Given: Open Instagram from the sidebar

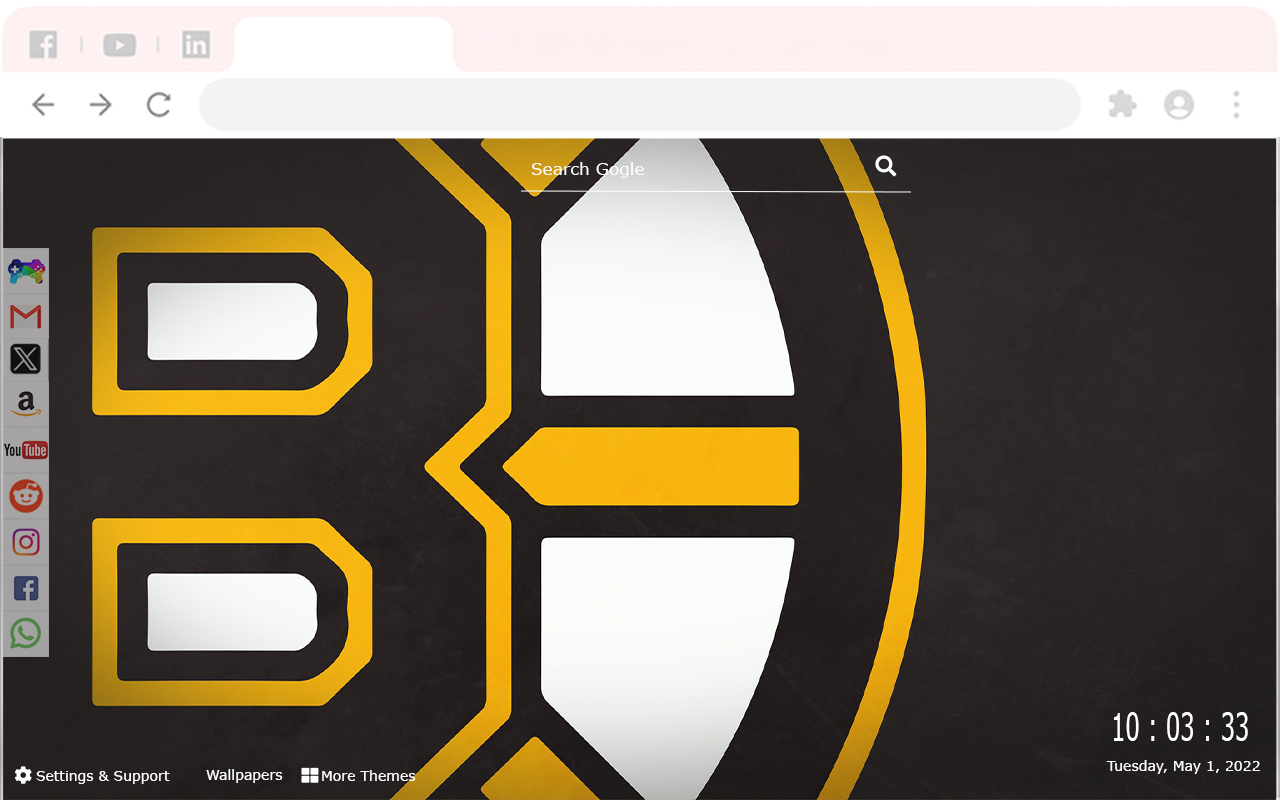Looking at the screenshot, I should [x=25, y=541].
